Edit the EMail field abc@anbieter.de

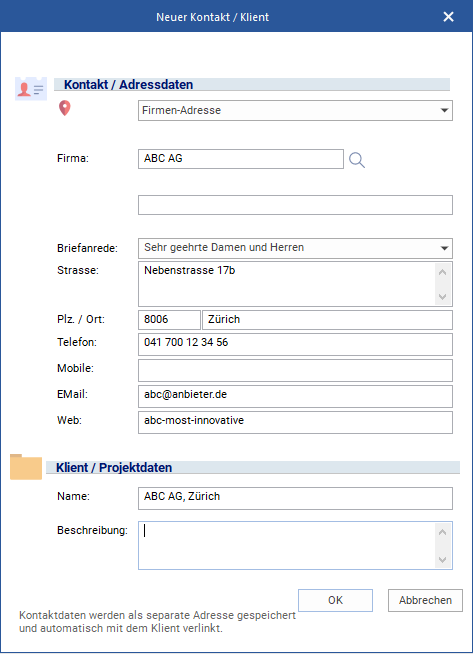pyautogui.click(x=295, y=396)
